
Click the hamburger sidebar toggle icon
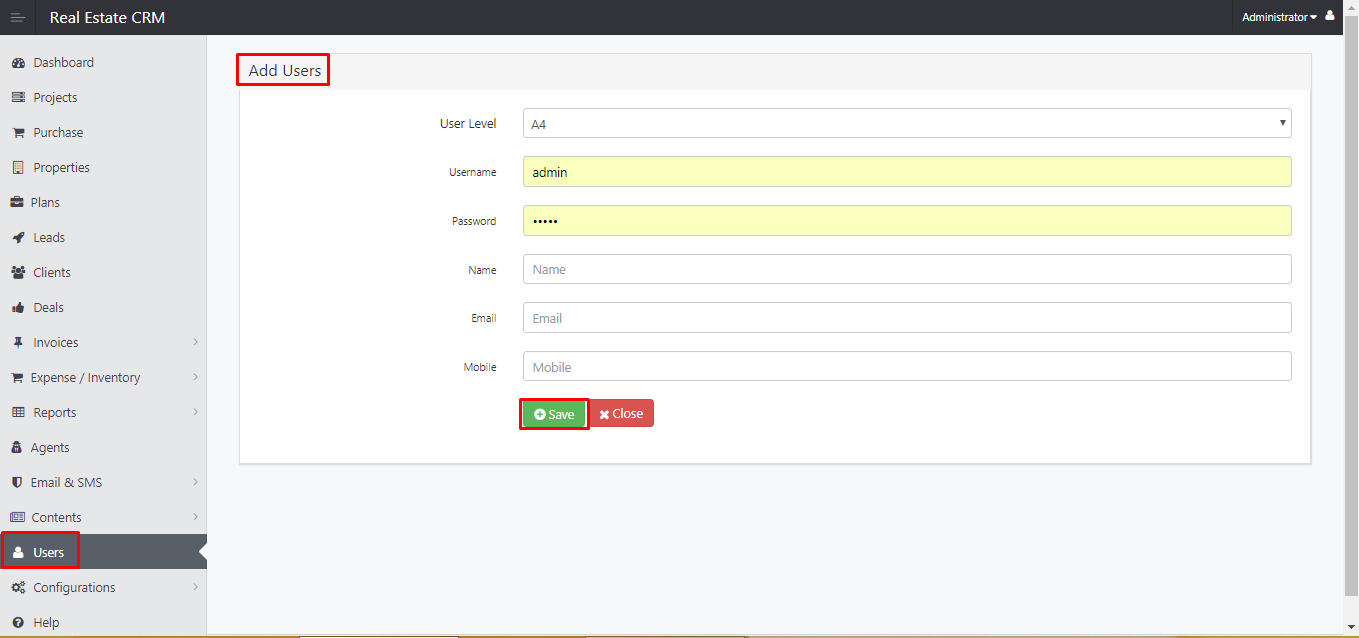click(x=18, y=17)
